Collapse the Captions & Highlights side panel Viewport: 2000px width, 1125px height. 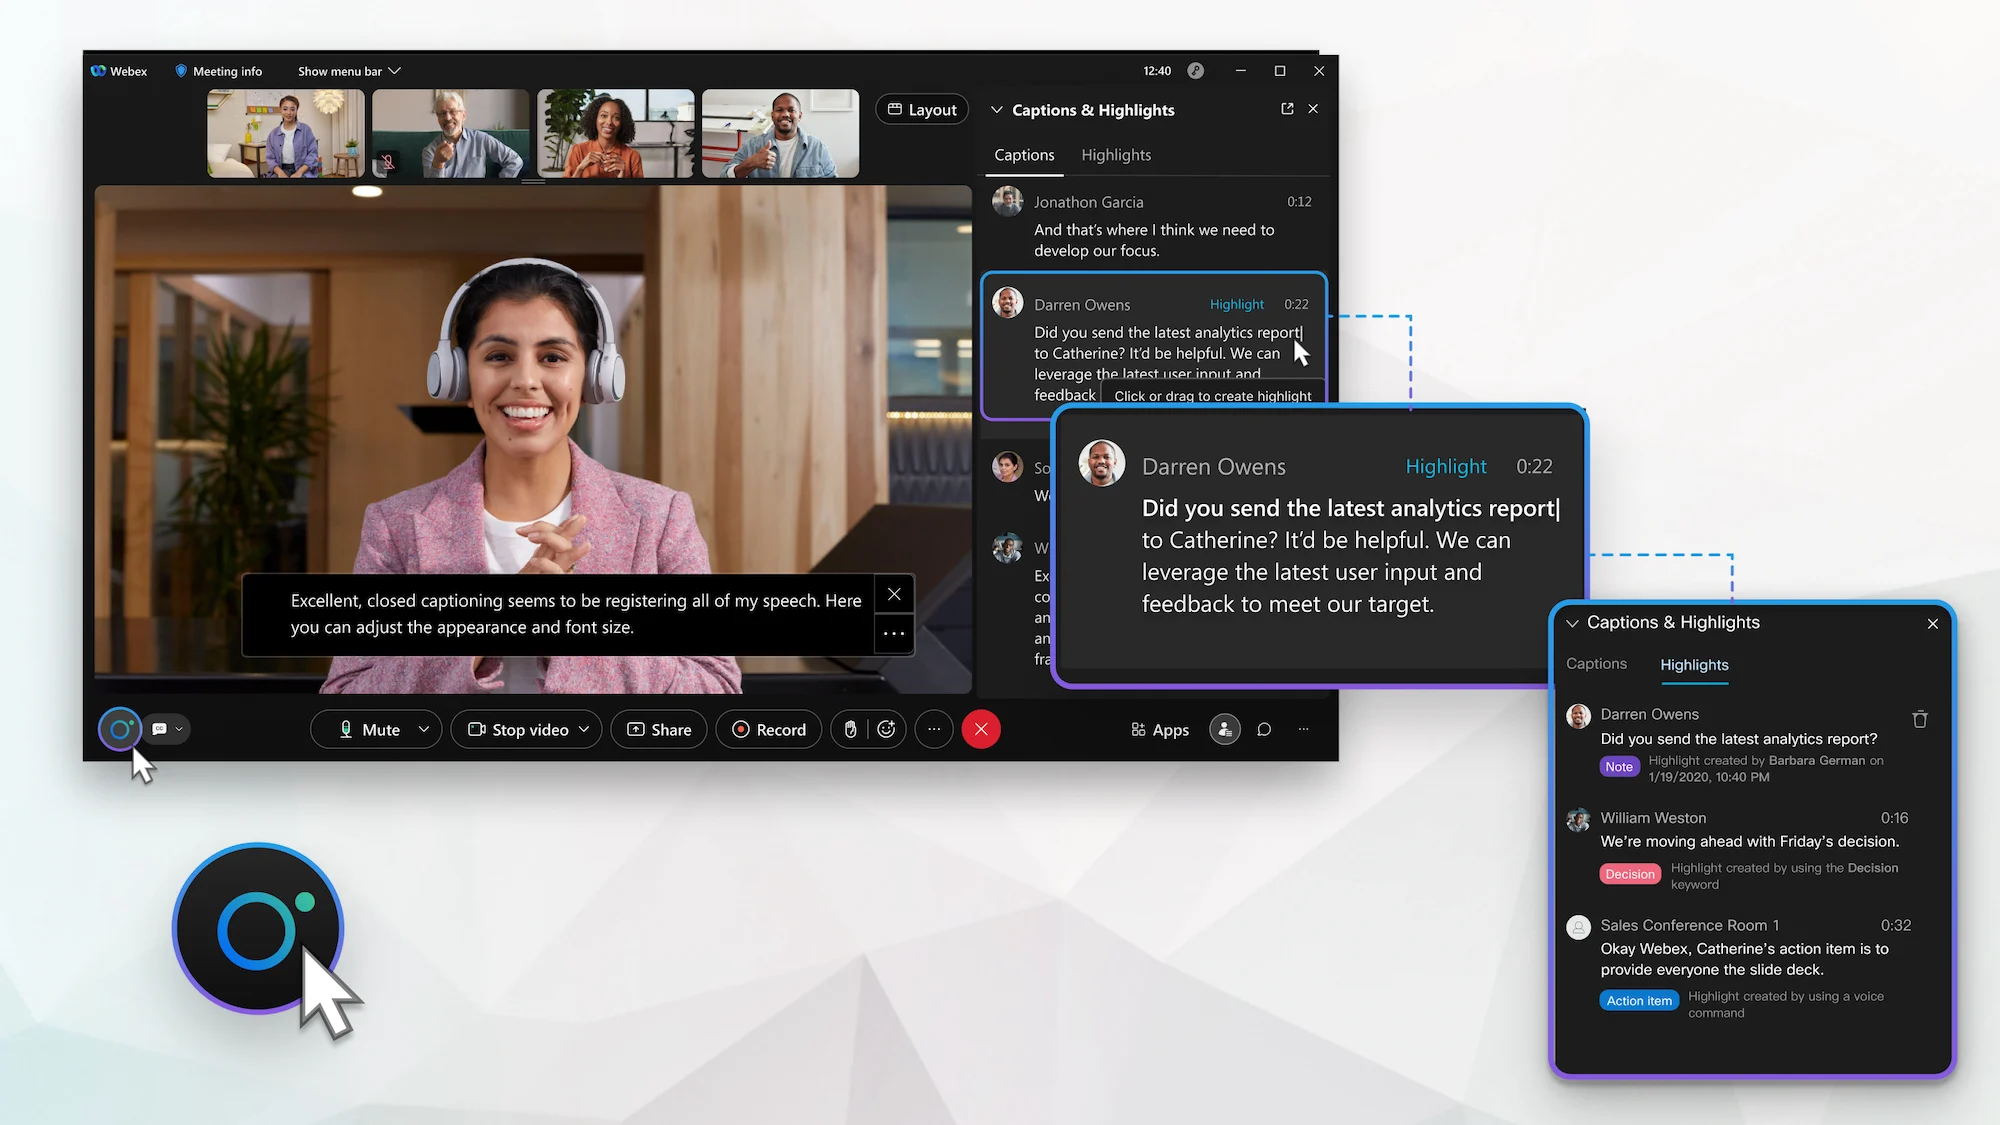point(996,109)
